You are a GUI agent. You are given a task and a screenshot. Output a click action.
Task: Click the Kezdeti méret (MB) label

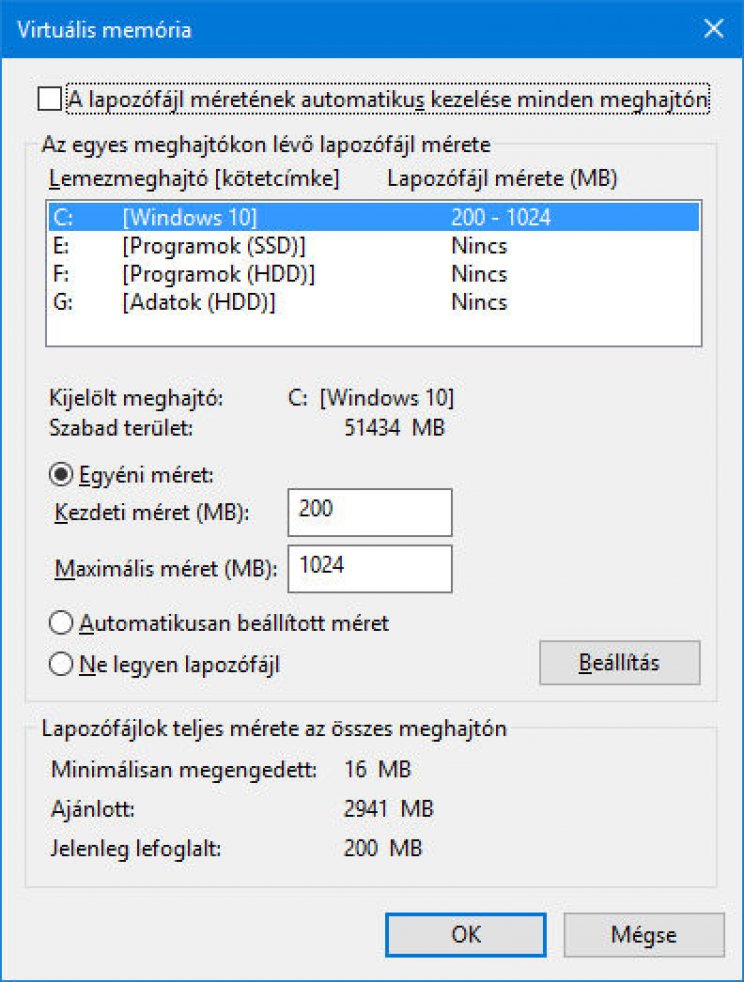point(152,512)
